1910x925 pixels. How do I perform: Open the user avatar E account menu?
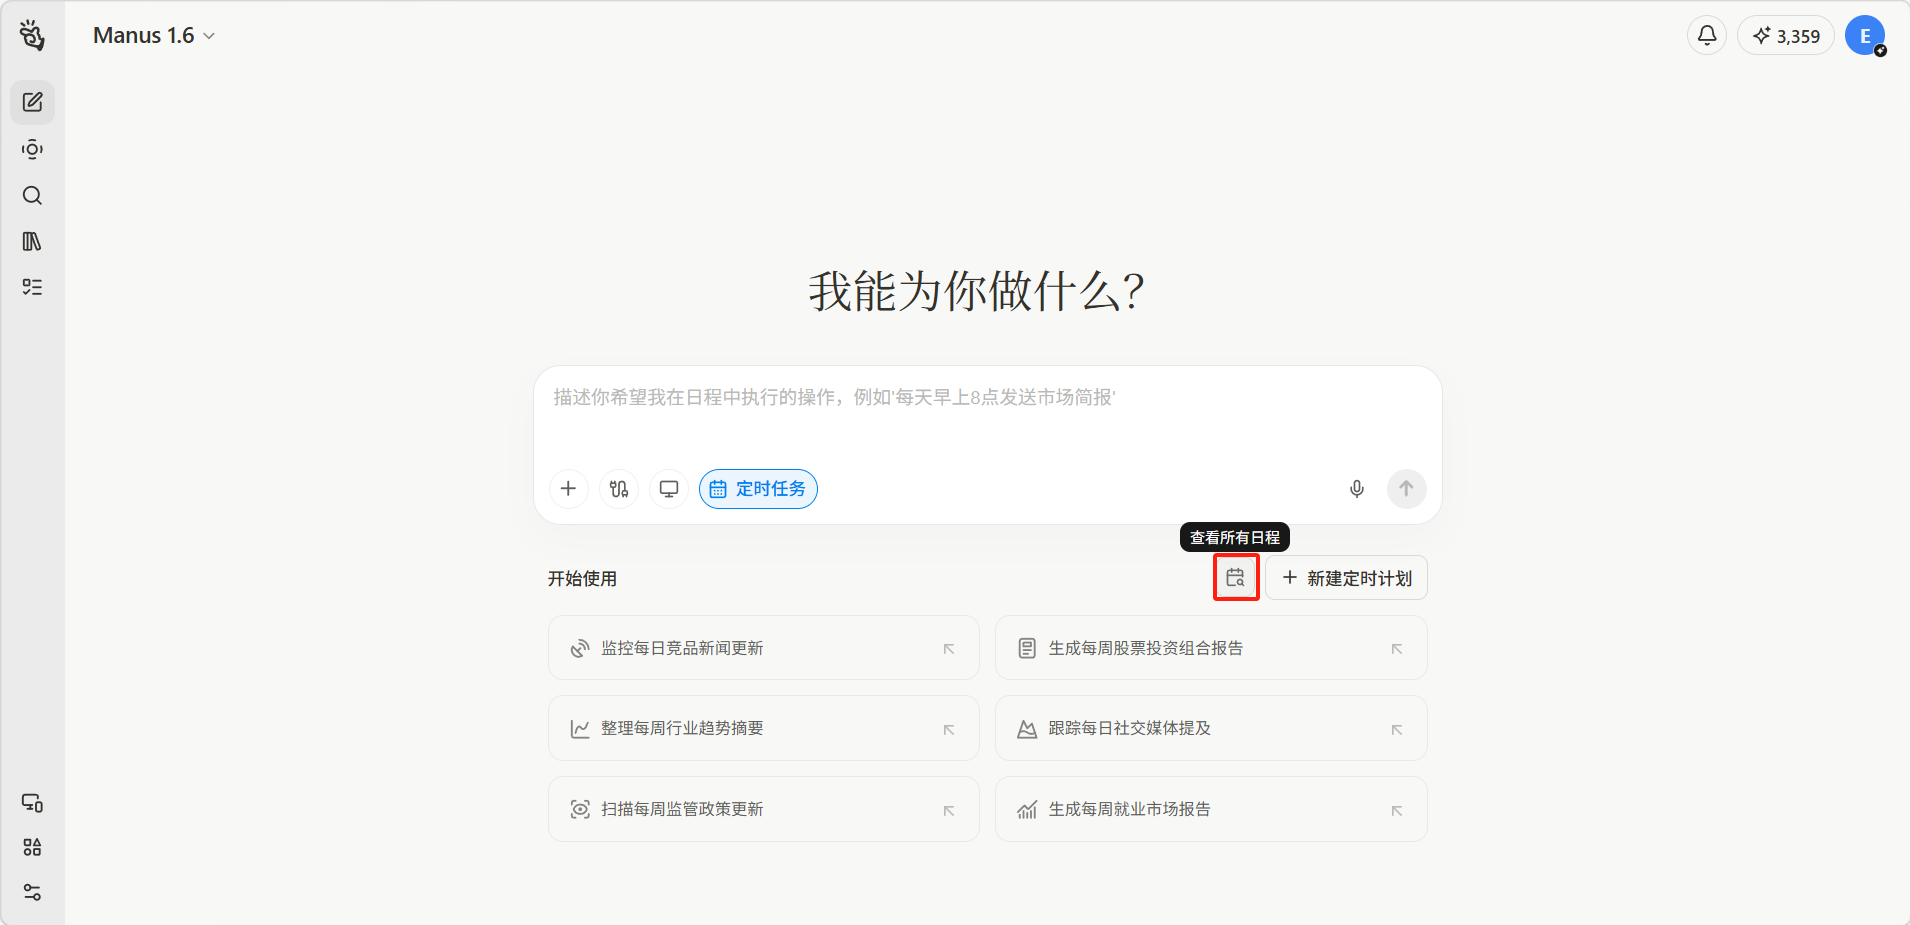coord(1864,36)
